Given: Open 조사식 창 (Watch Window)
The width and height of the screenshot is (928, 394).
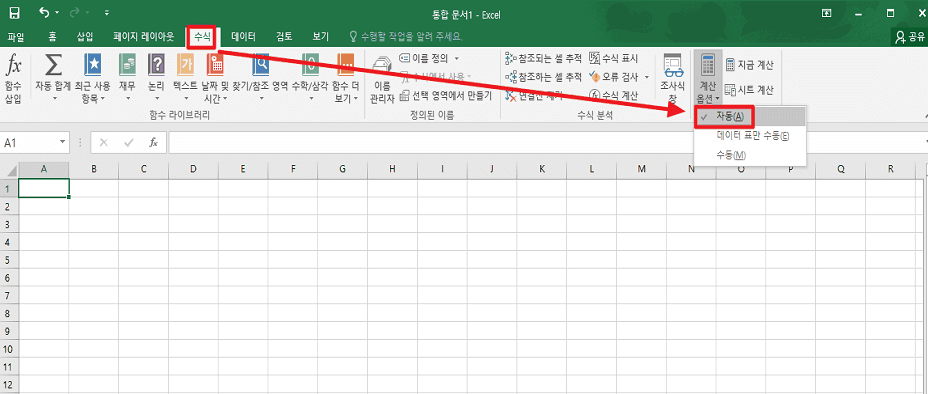Looking at the screenshot, I should pyautogui.click(x=672, y=77).
